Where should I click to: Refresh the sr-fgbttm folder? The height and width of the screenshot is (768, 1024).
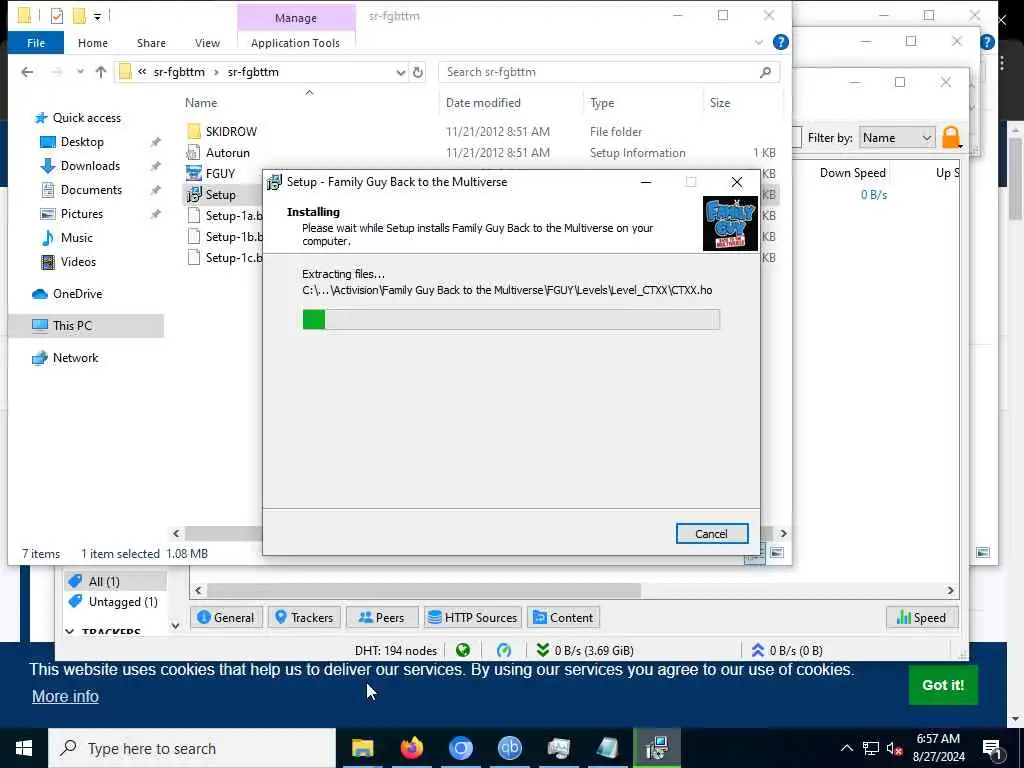[x=418, y=72]
